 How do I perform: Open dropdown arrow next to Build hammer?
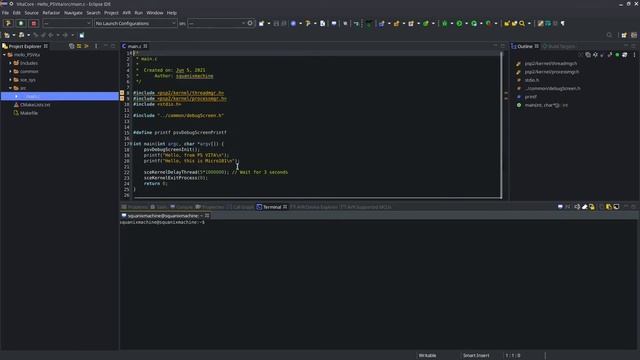315,23
